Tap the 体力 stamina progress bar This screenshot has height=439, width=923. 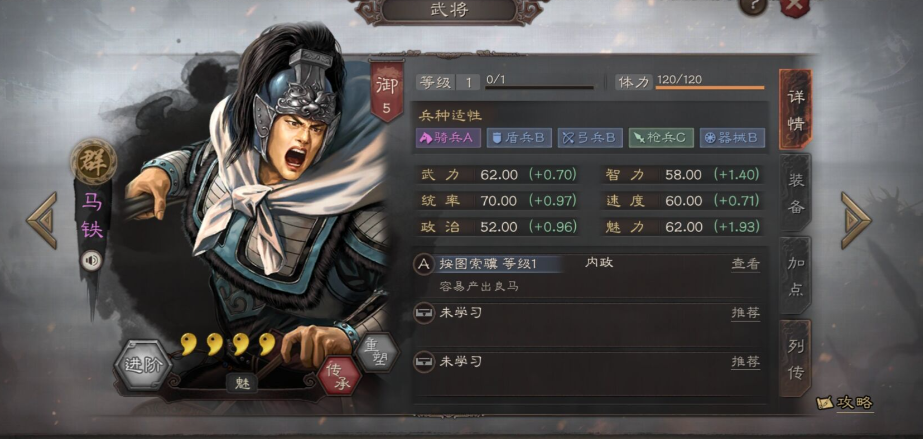[x=710, y=88]
